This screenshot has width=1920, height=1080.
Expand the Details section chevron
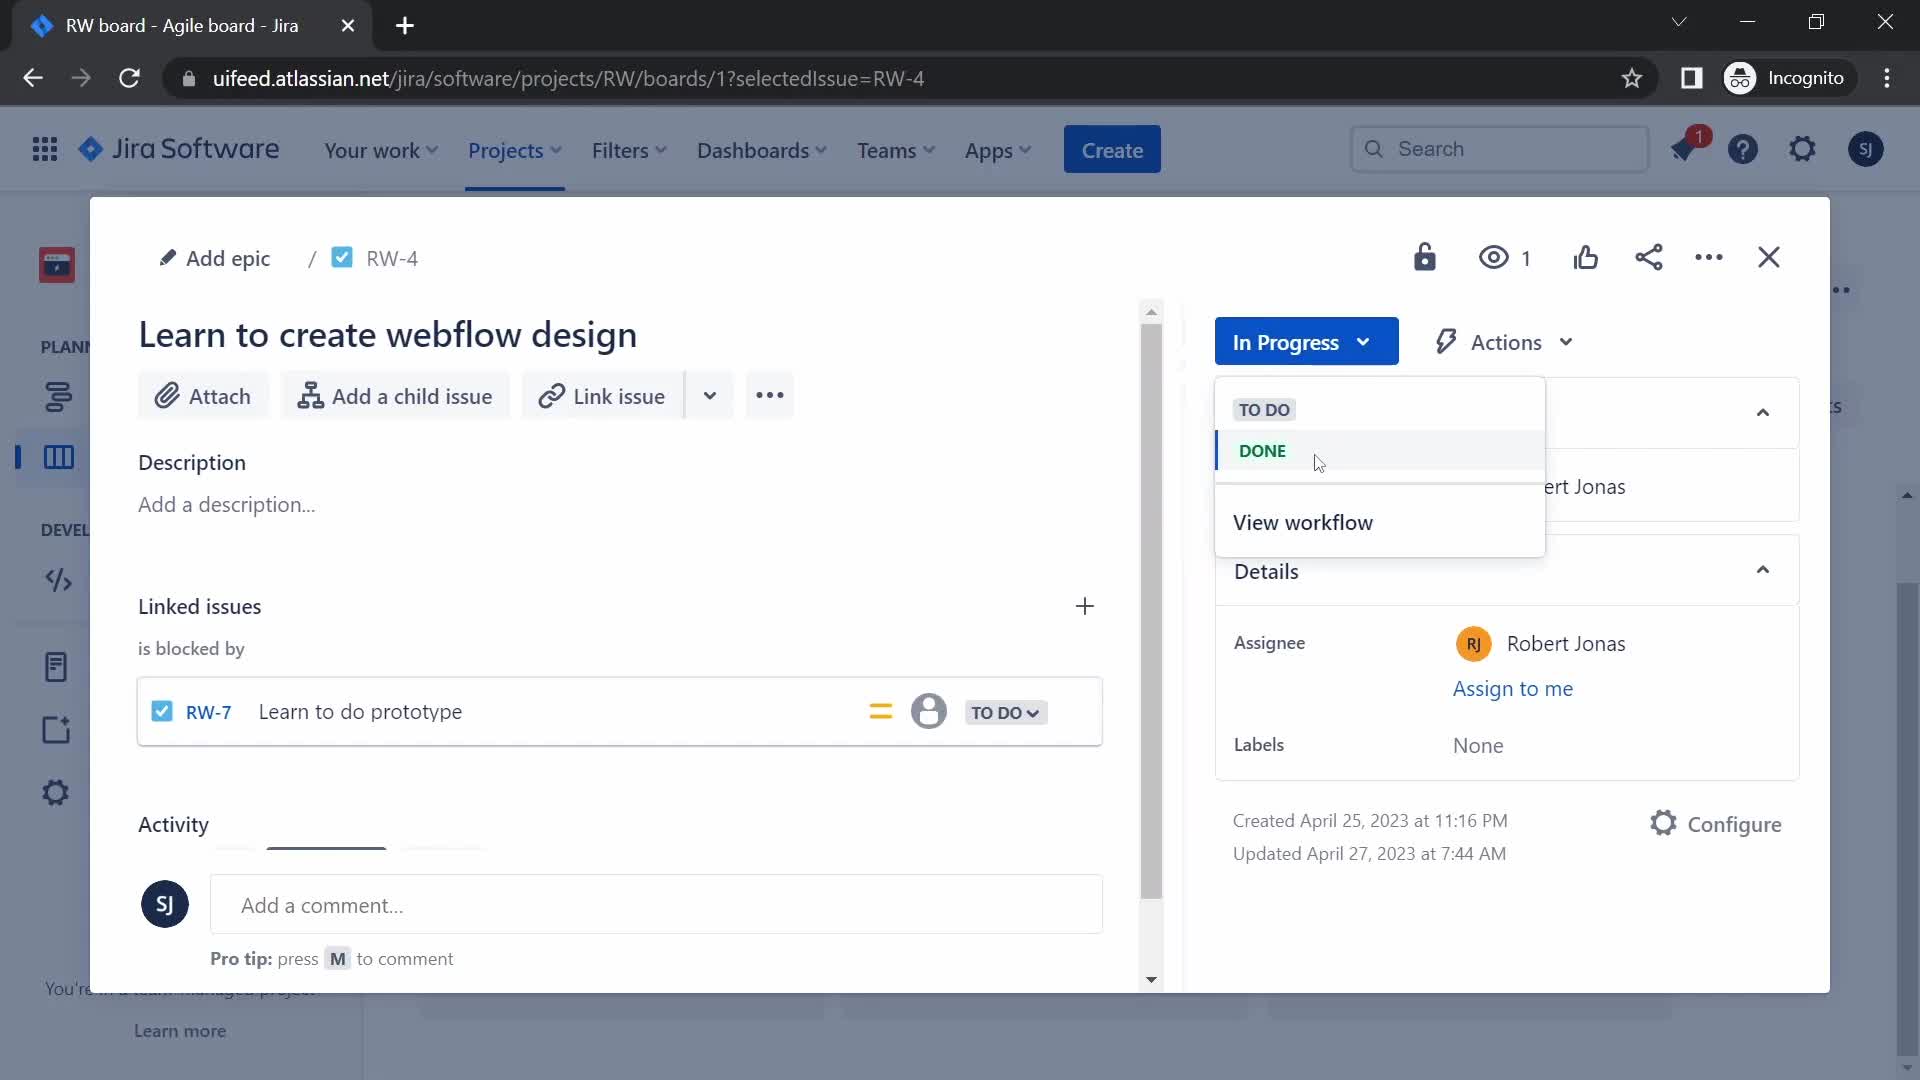[x=1763, y=570]
